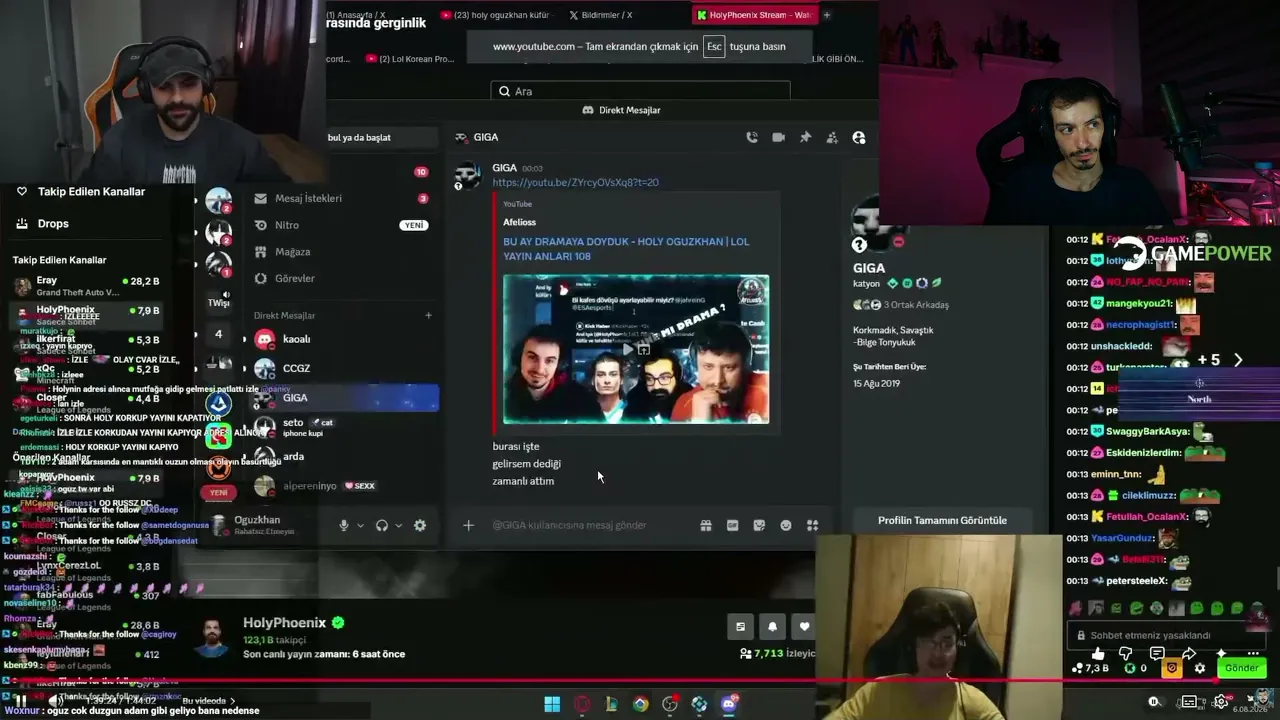Add friends to the GIGA DM
Screen dimensions: 1280x720
pos(832,138)
